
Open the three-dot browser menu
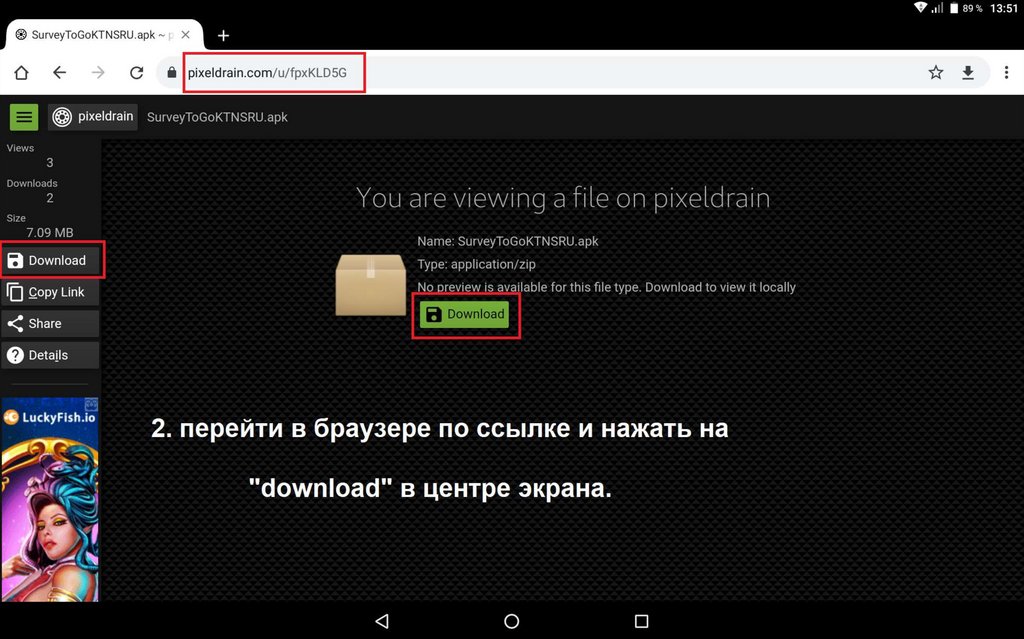click(x=1006, y=73)
